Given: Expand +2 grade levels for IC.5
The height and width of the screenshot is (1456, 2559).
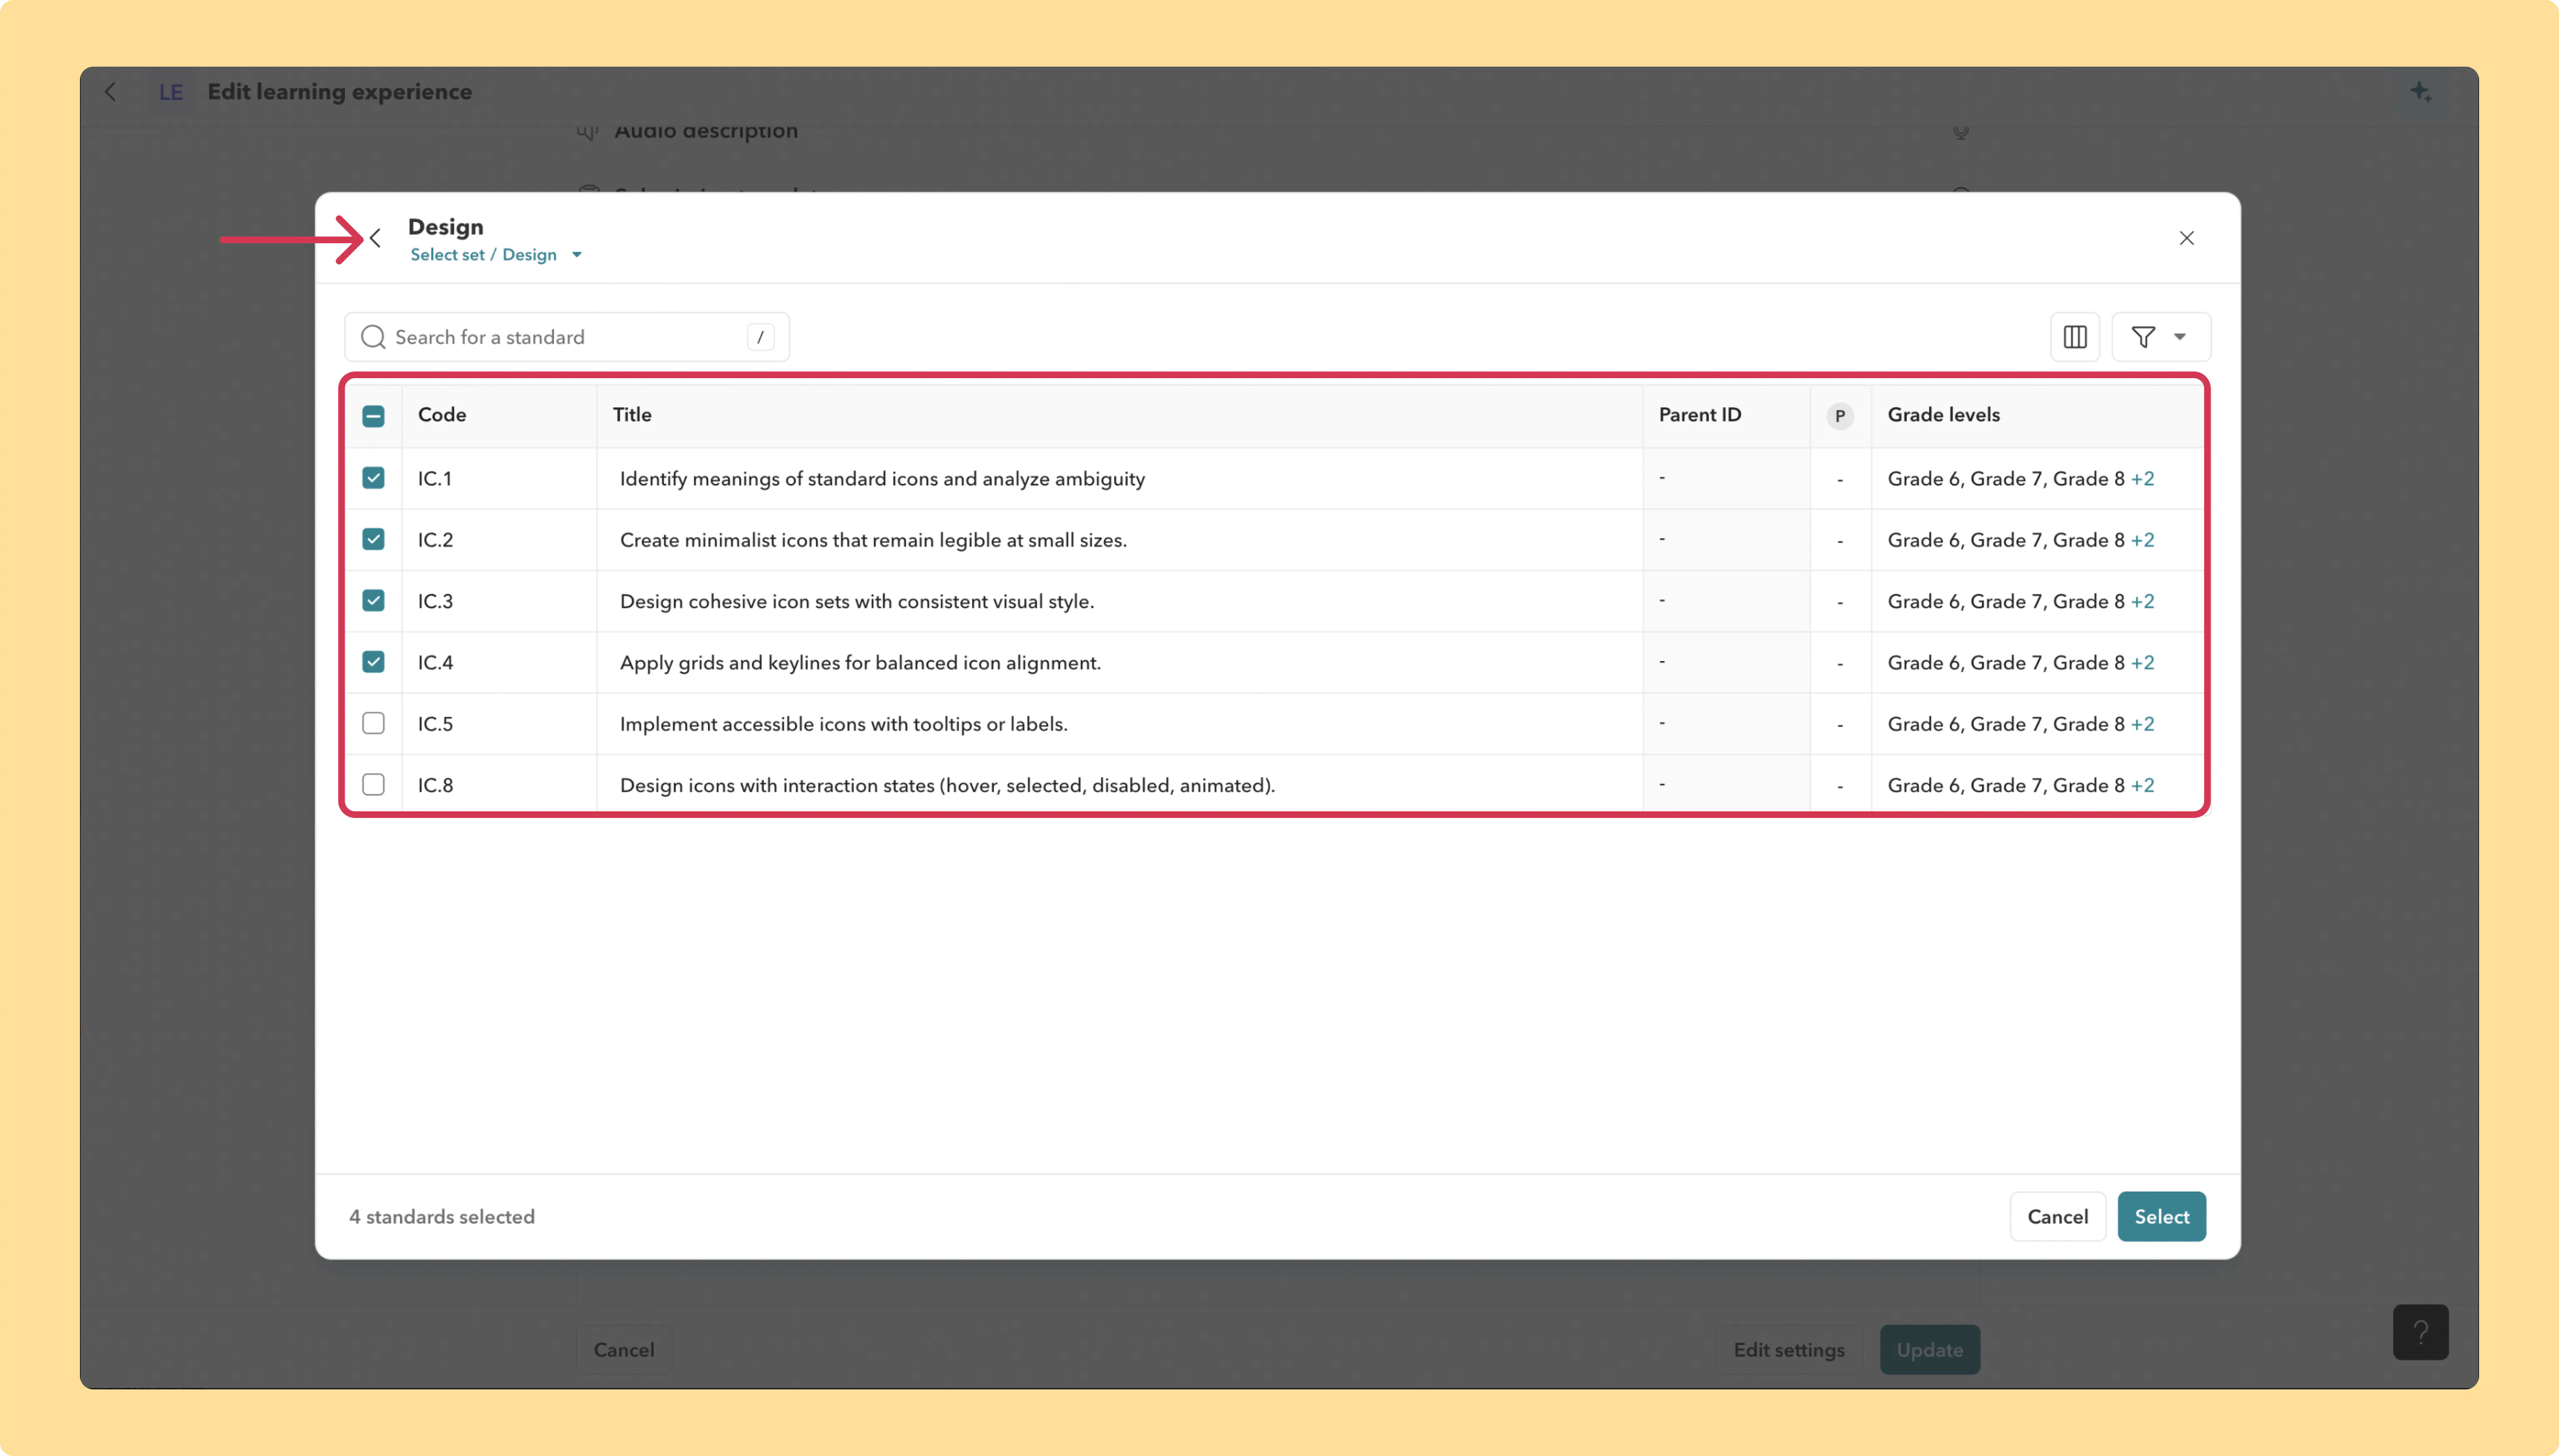Looking at the screenshot, I should point(2142,724).
